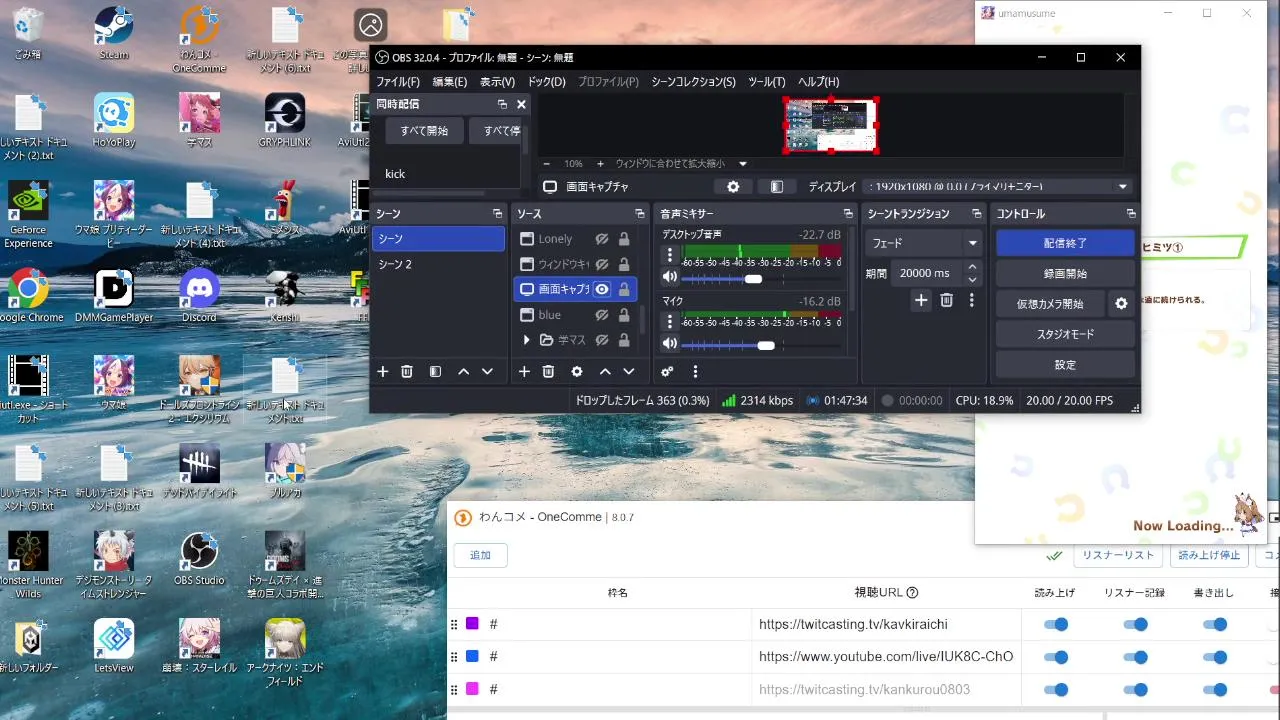
Task: Open HoYoPlay desktop shortcut
Action: [114, 120]
